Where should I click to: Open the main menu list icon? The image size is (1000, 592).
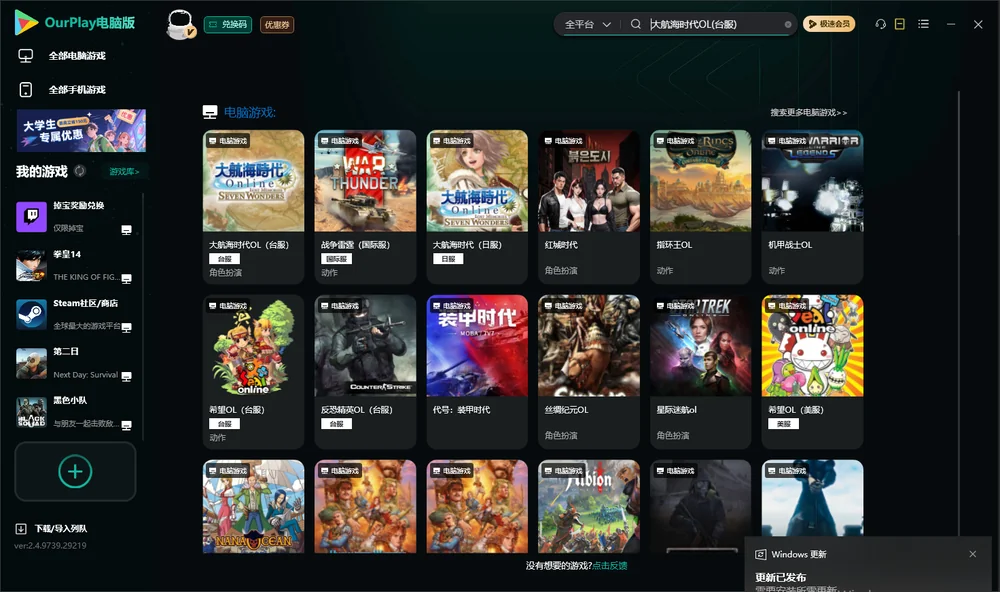click(923, 24)
